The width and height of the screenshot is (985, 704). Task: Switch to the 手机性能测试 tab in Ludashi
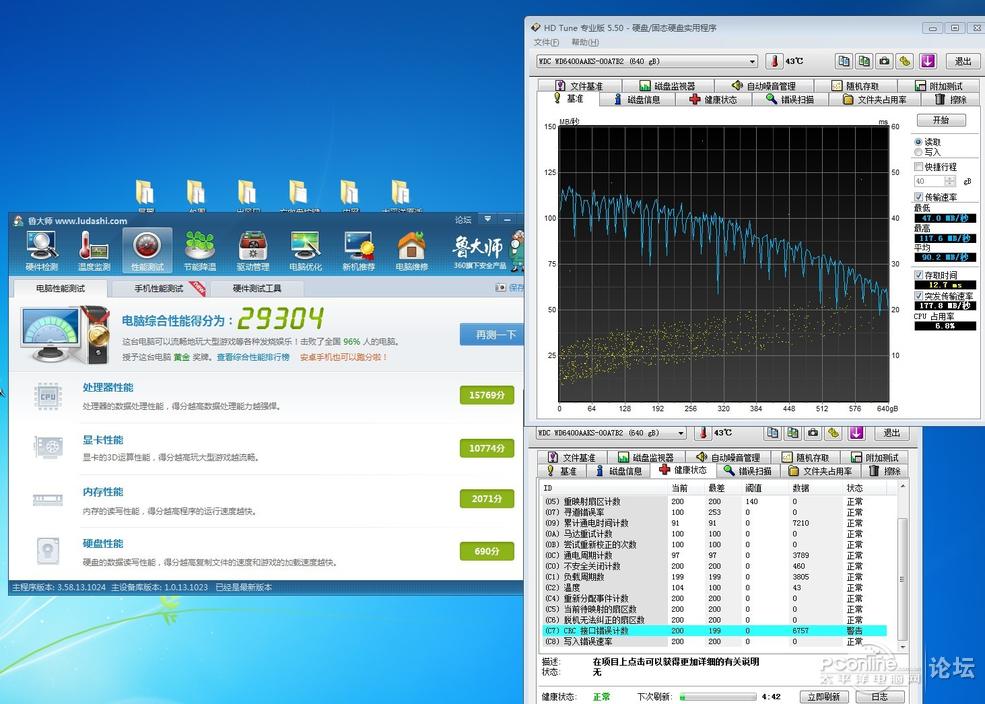pyautogui.click(x=158, y=288)
